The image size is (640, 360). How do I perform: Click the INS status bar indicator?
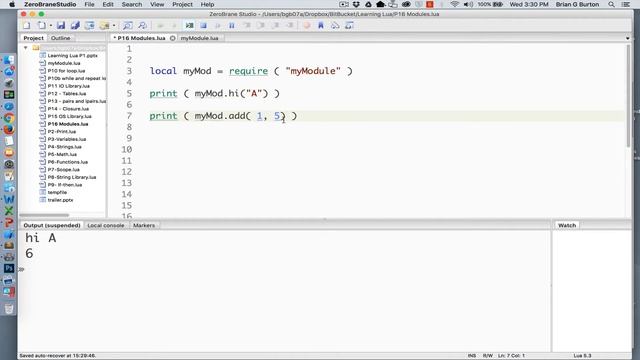(471, 356)
